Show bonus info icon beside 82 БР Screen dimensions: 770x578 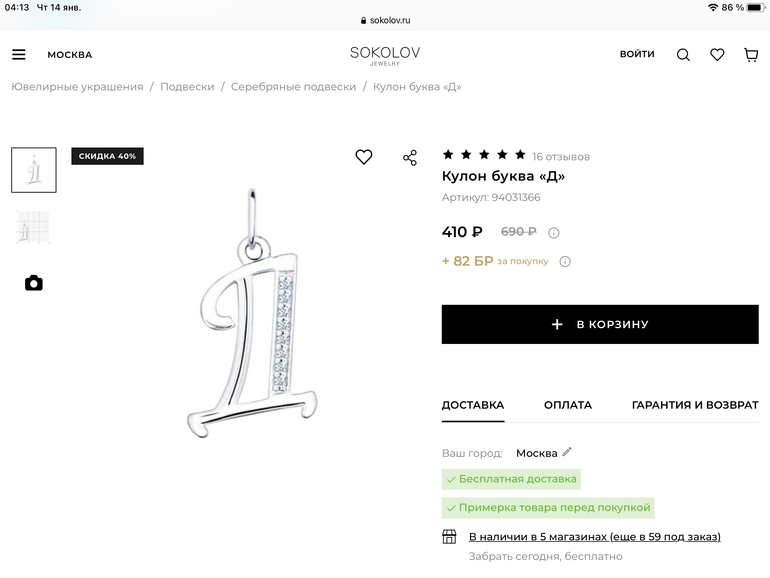pyautogui.click(x=565, y=262)
